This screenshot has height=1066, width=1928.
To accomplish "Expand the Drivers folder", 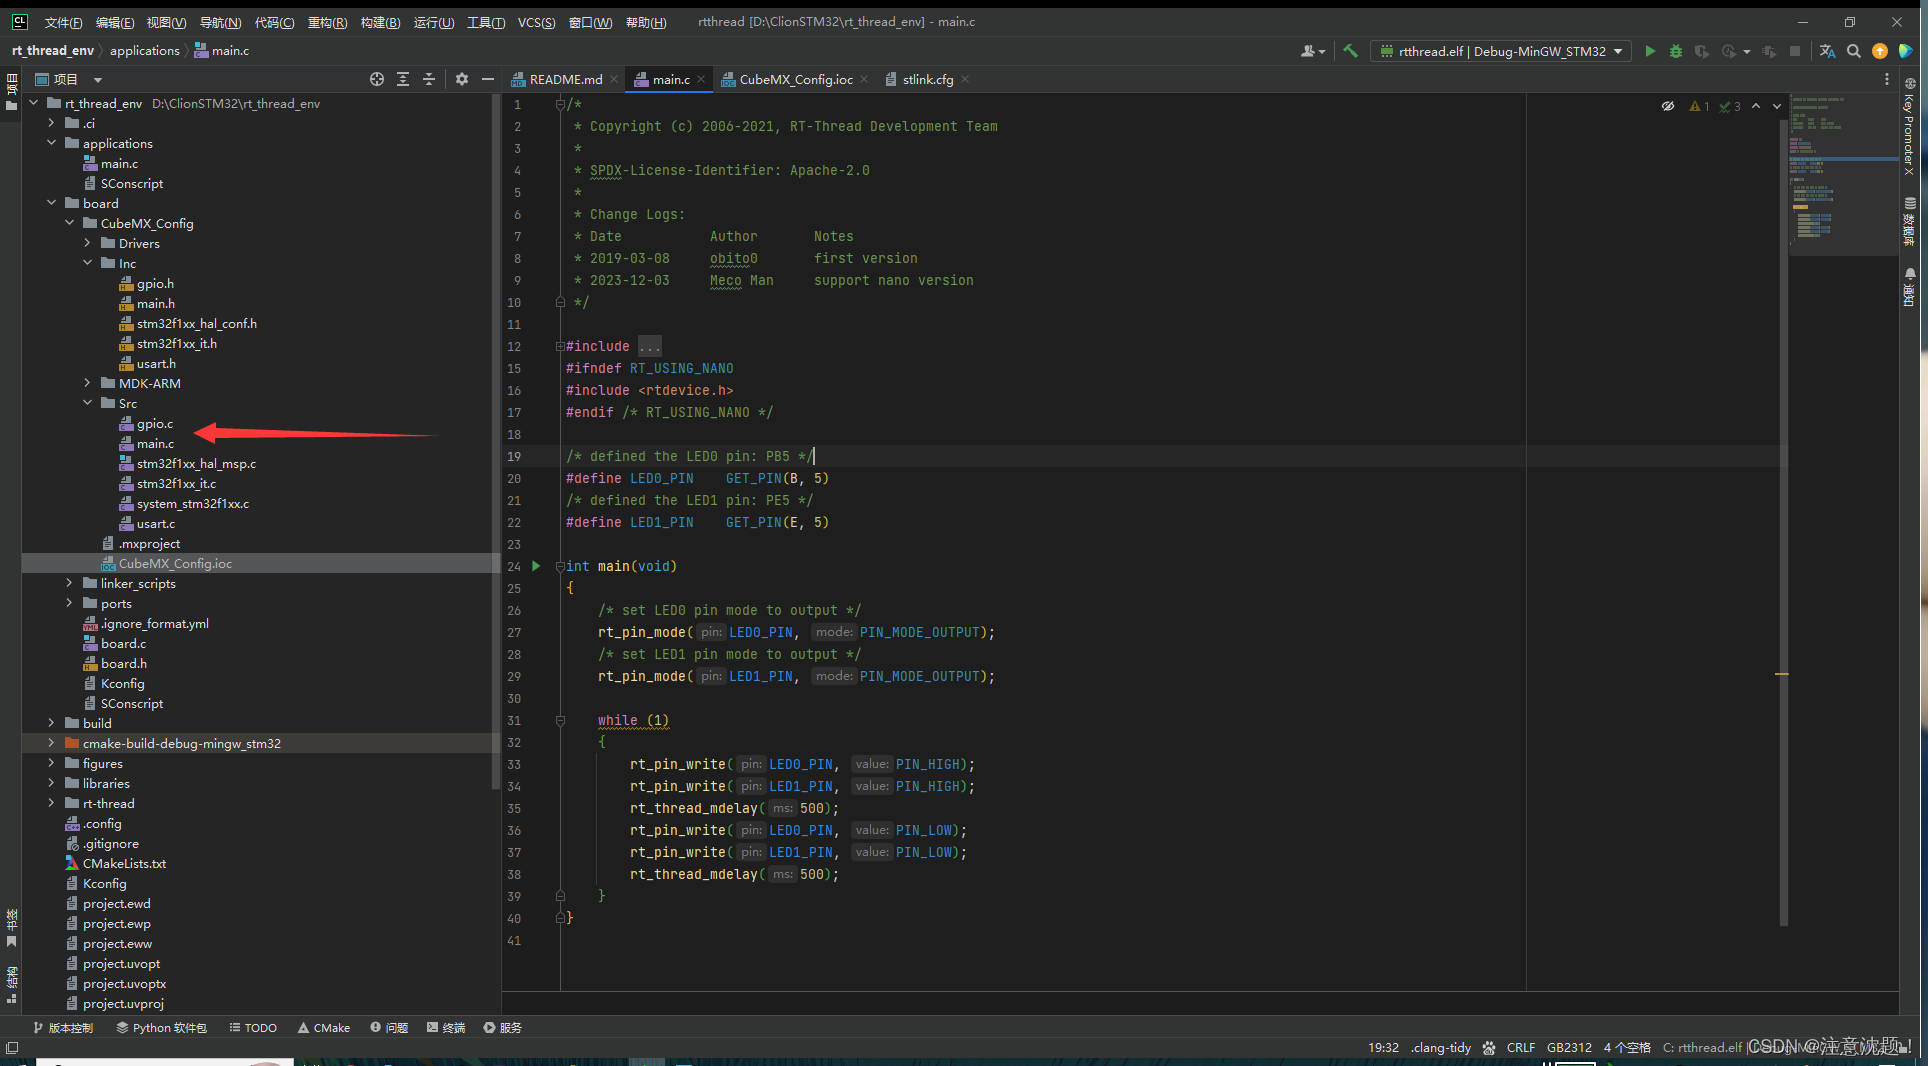I will point(87,243).
